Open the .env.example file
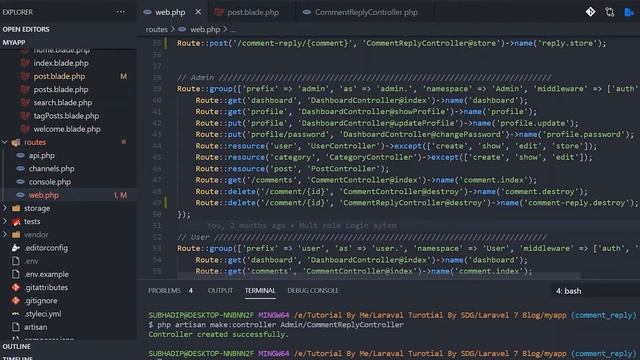The image size is (640, 360). pos(46,274)
